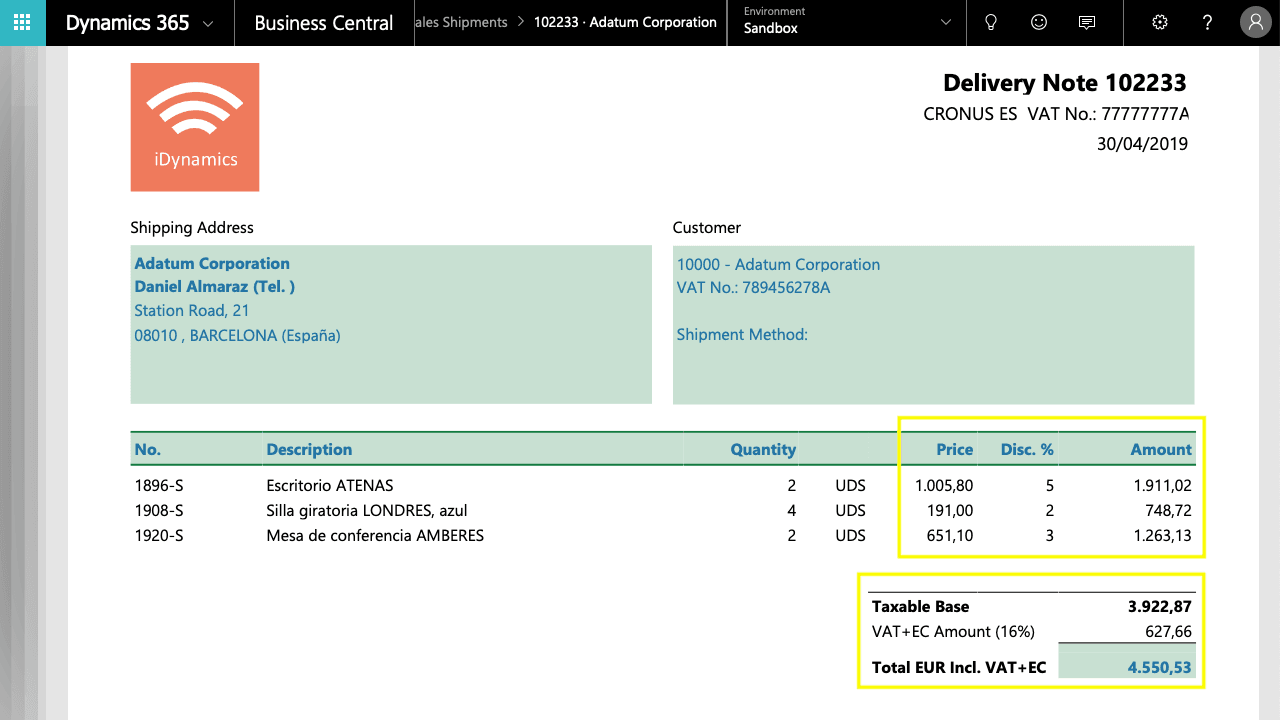Screen dimensions: 1280x720
Task: Click the Adatum Corporation shipping address name
Action: click(x=212, y=264)
